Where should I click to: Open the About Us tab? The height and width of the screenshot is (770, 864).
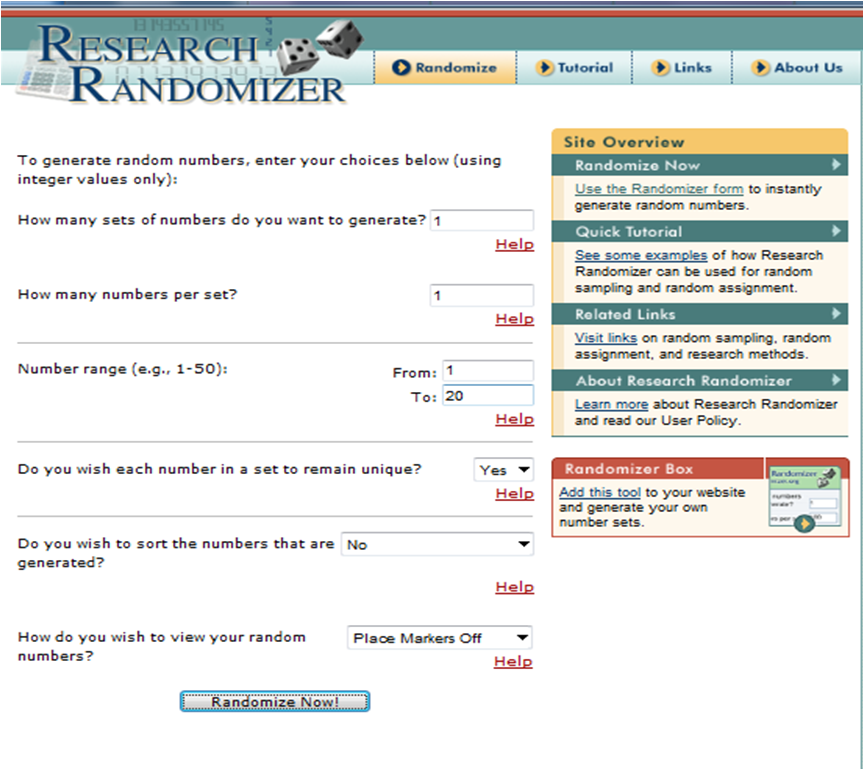click(x=797, y=67)
